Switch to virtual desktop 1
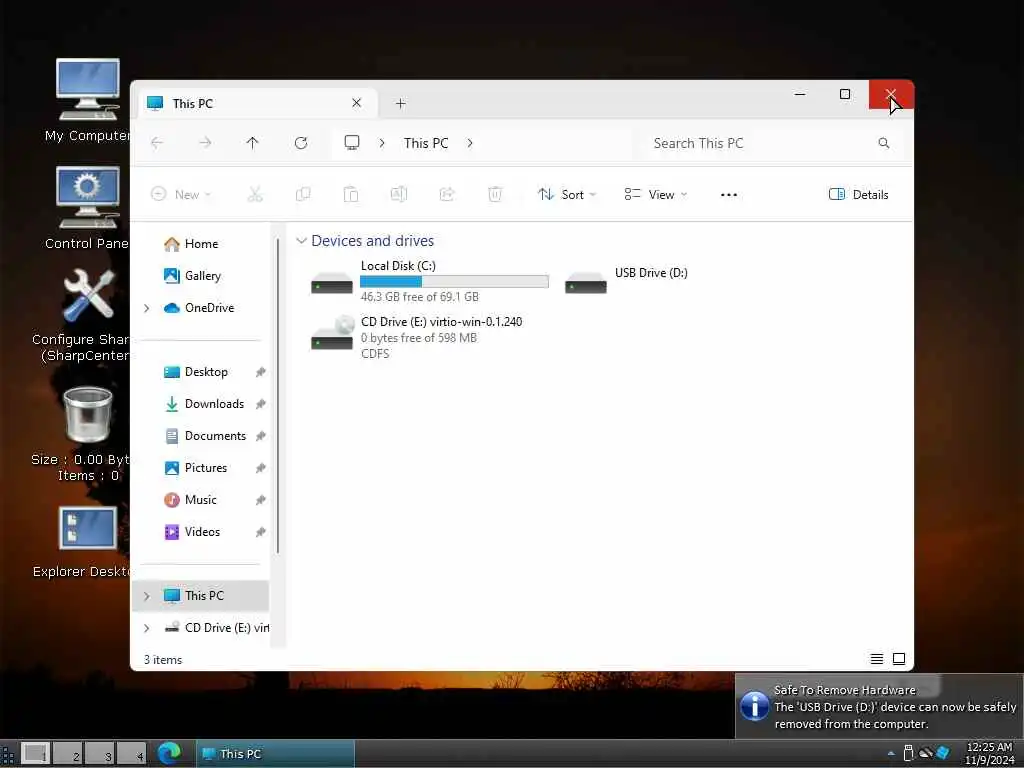The height and width of the screenshot is (768, 1024). 35,754
